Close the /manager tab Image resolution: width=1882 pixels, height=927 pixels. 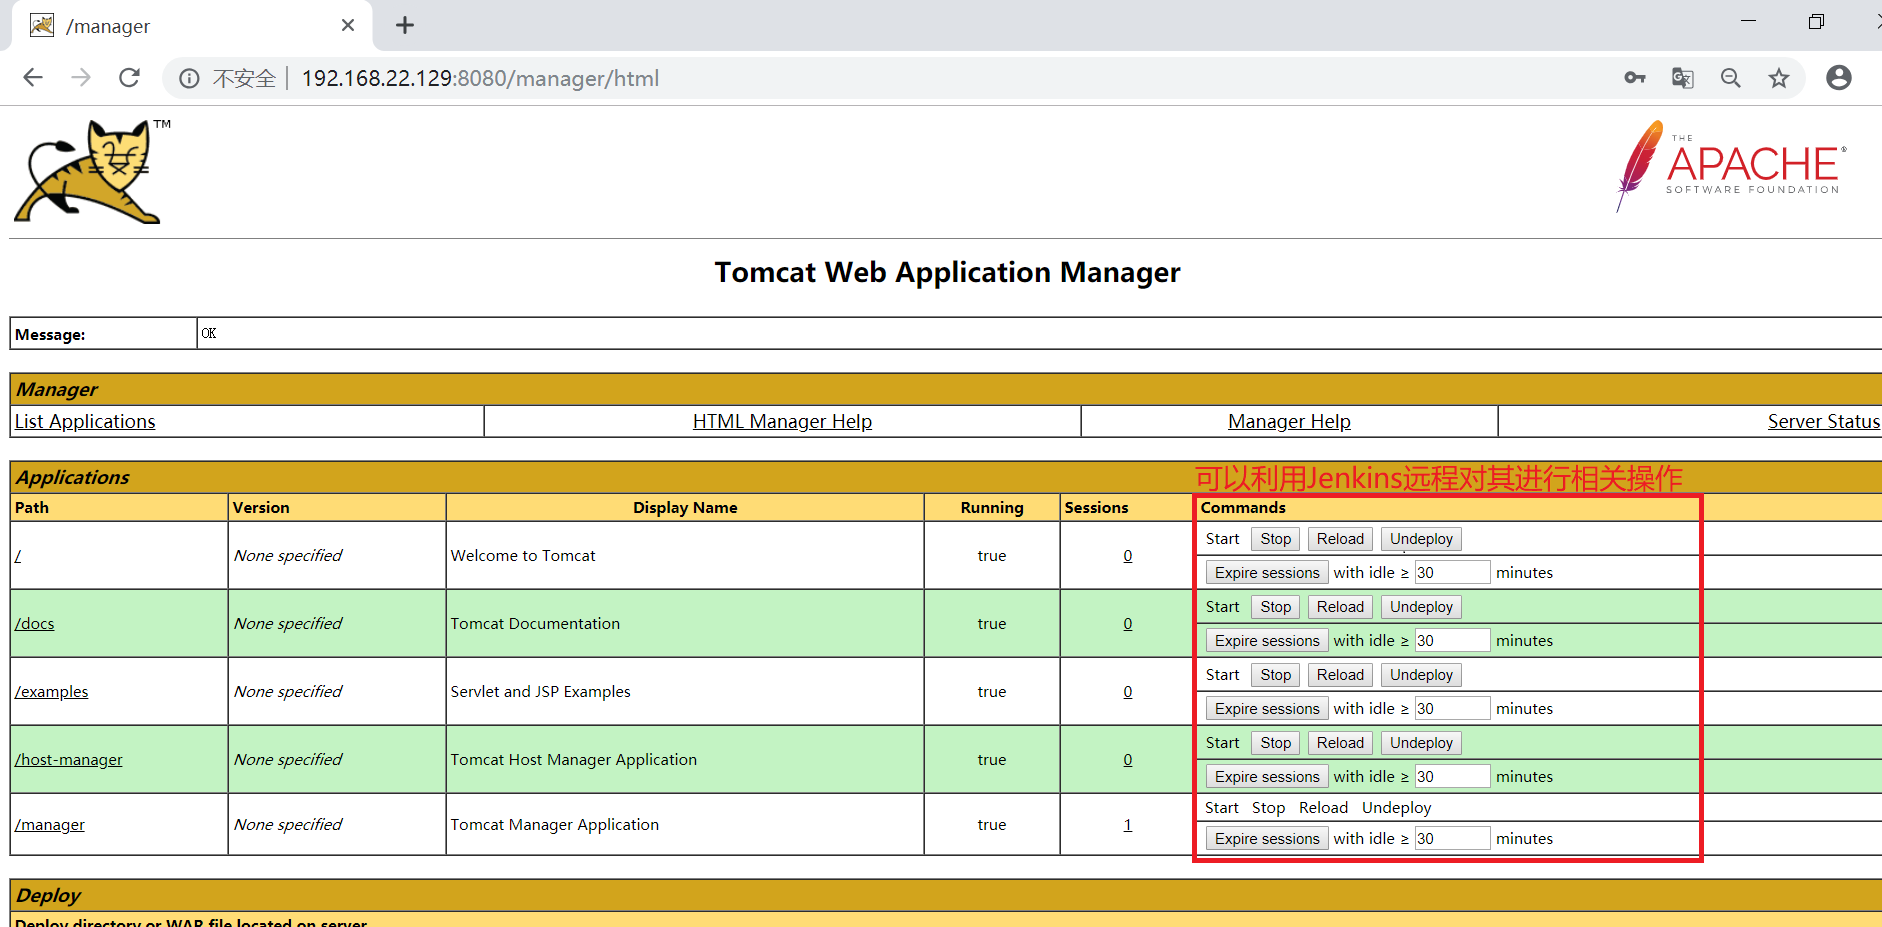[348, 25]
